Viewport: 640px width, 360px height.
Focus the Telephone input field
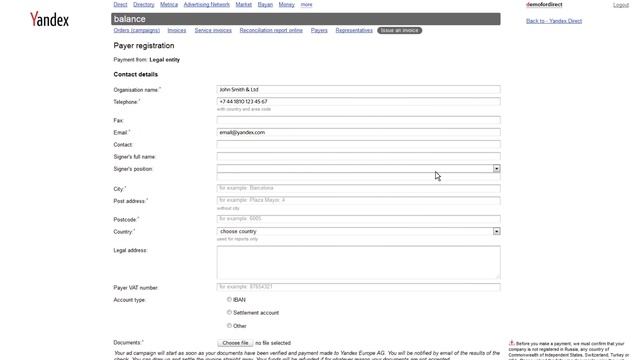coord(358,101)
